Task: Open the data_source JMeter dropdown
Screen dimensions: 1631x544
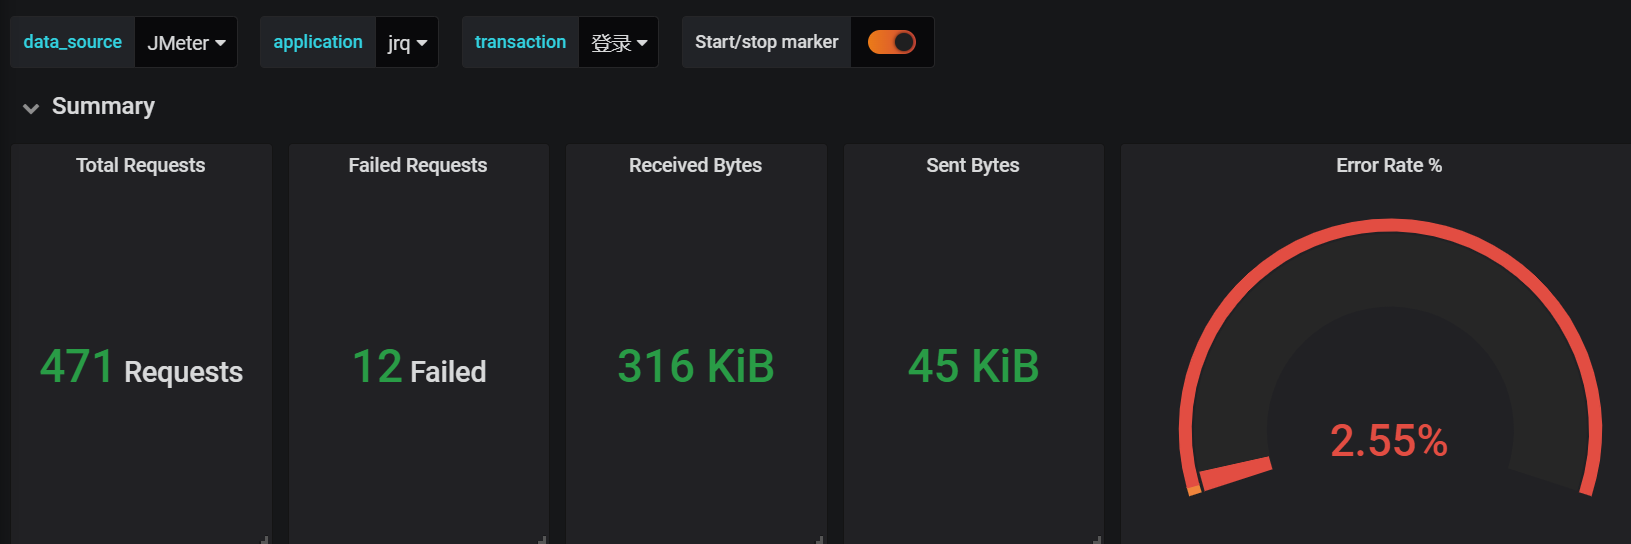Action: [x=186, y=43]
